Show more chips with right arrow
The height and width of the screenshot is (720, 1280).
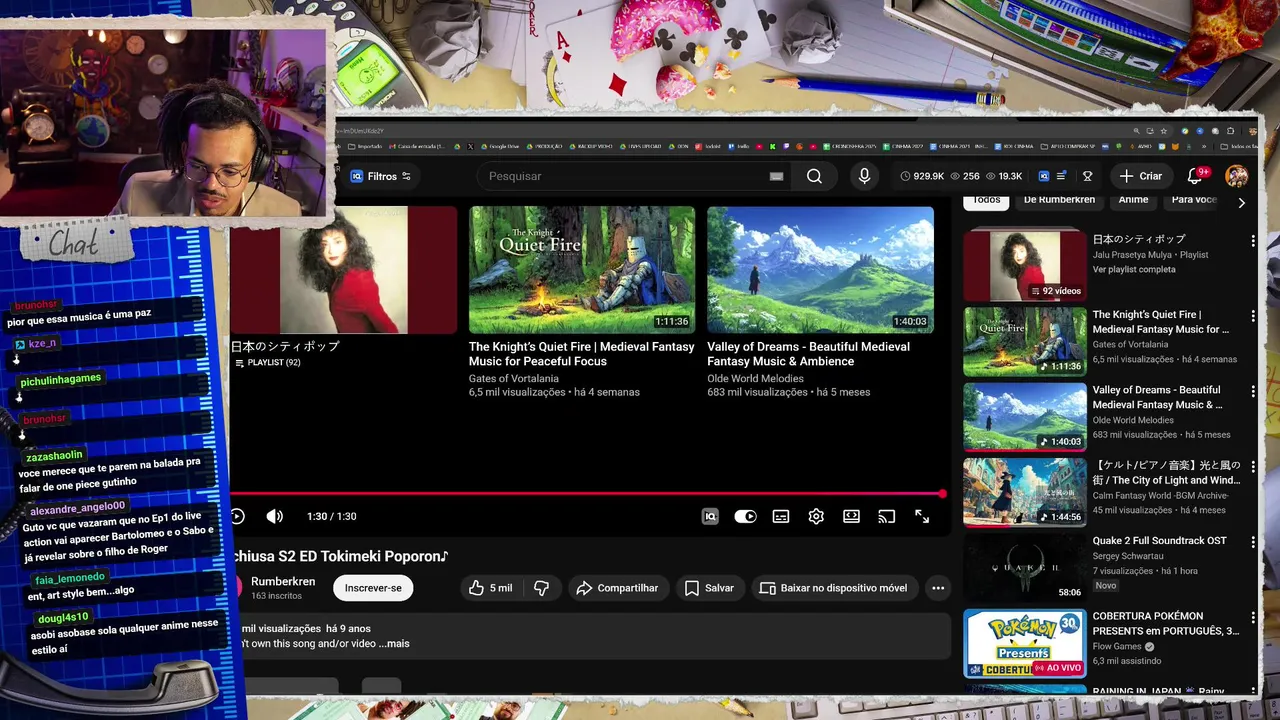coord(1241,202)
